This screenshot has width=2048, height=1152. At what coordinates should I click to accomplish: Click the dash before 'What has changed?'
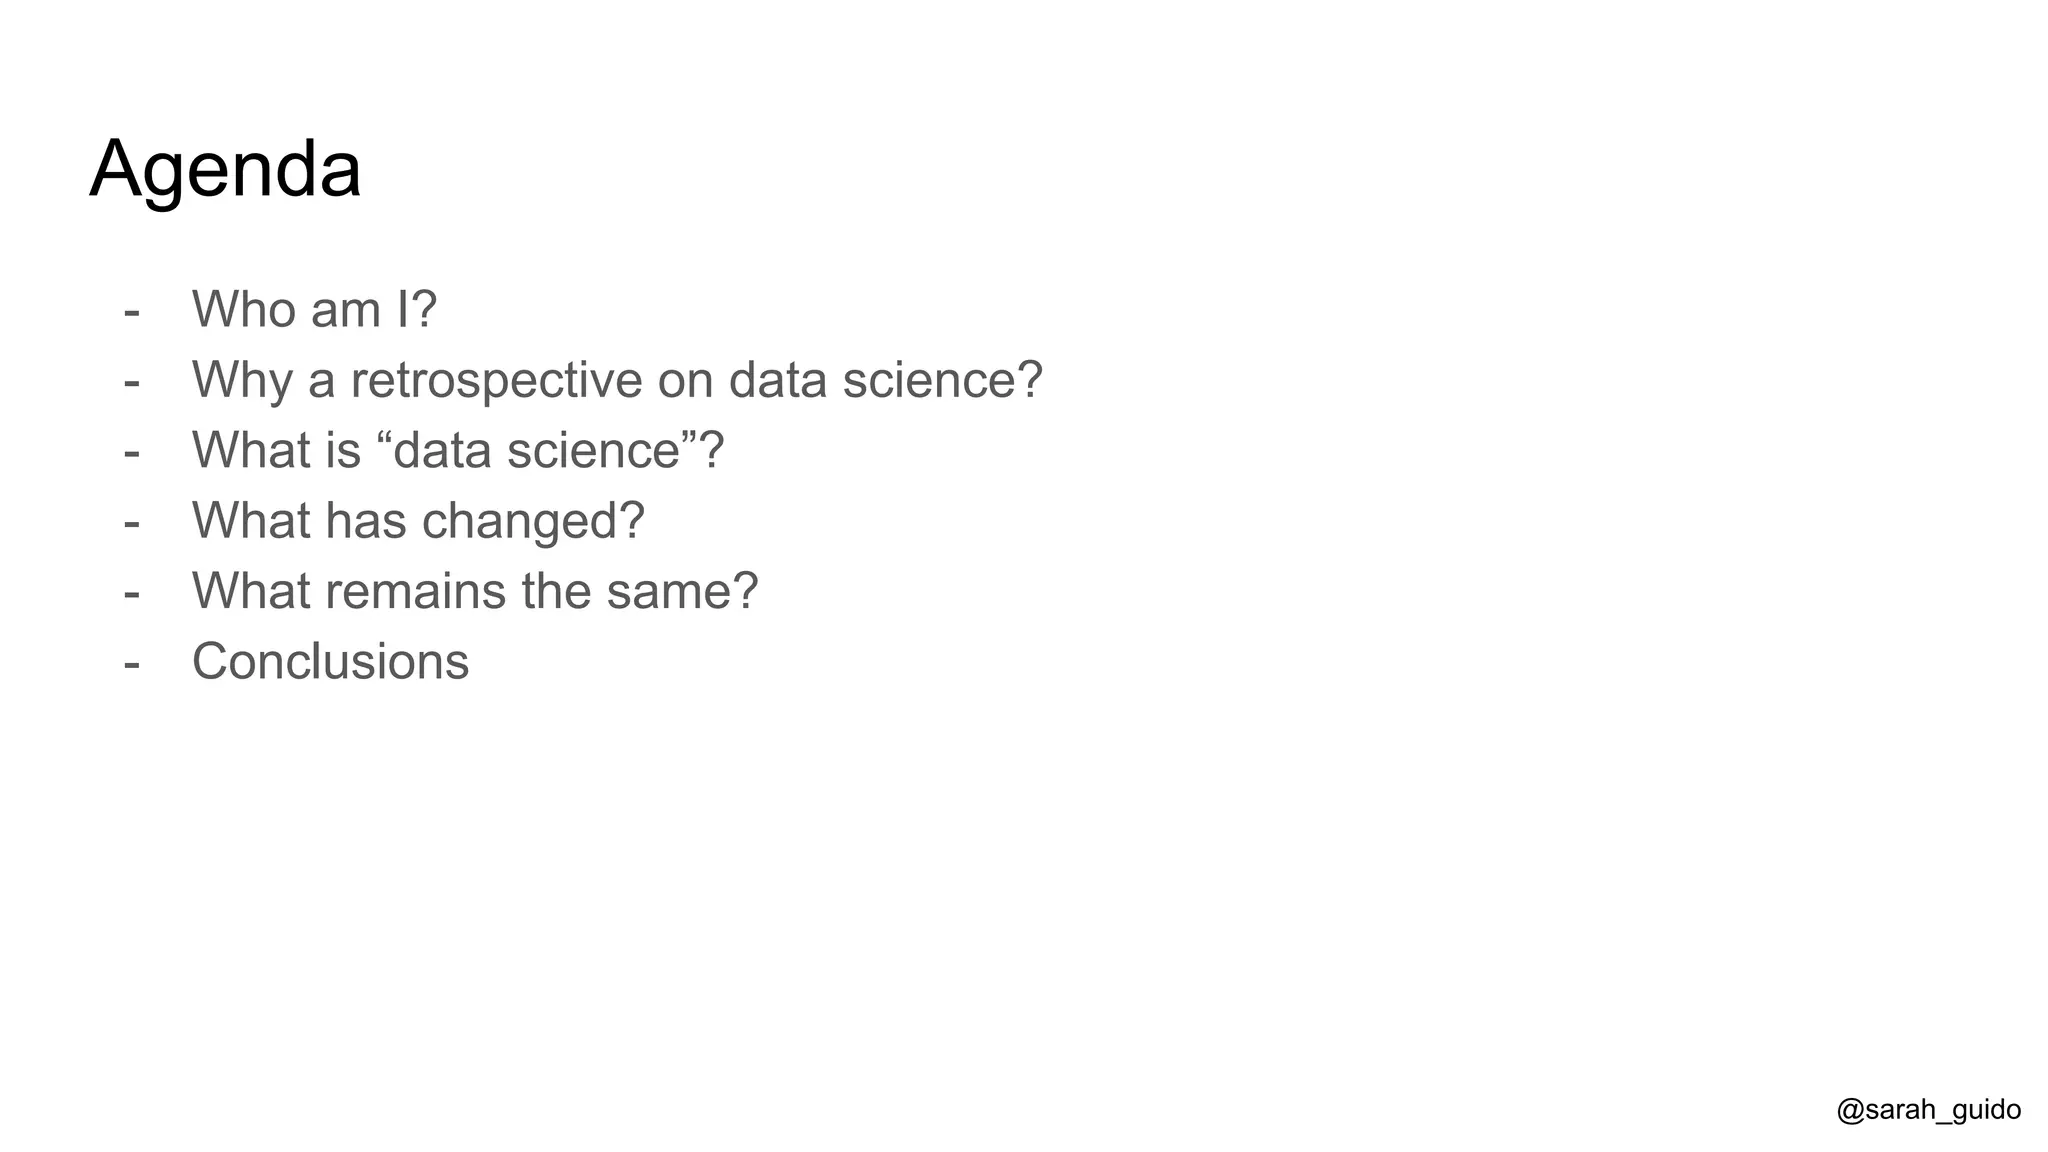[x=131, y=523]
